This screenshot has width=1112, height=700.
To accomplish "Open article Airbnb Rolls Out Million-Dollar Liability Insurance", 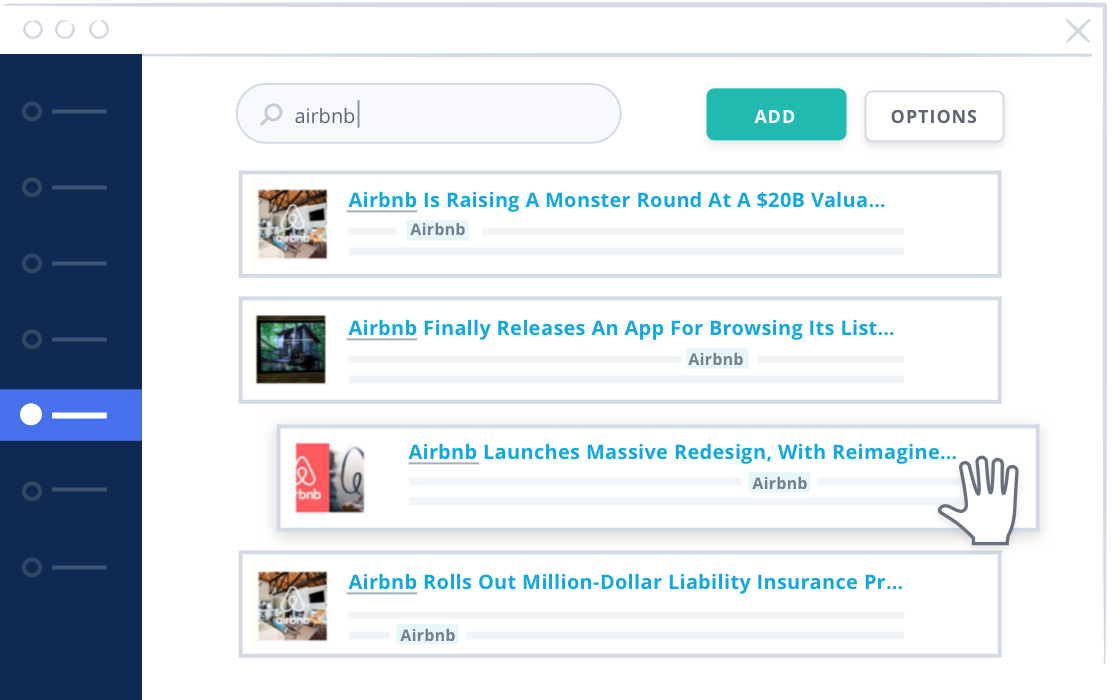I will (x=625, y=582).
